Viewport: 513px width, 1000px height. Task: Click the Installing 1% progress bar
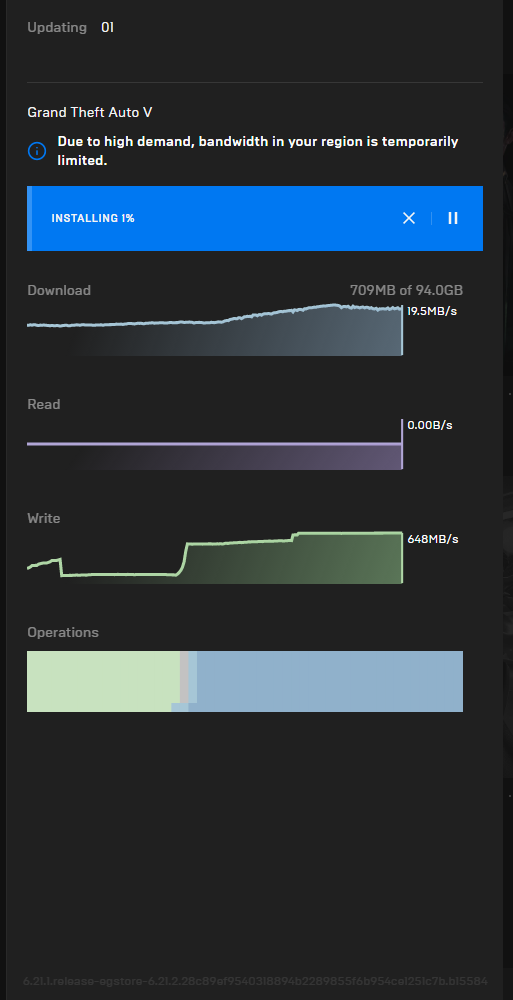pyautogui.click(x=255, y=218)
